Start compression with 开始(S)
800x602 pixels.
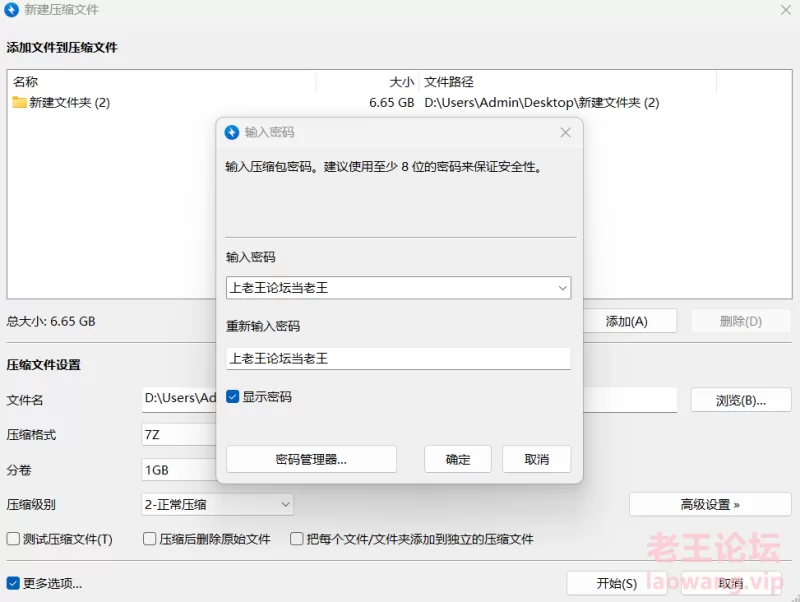[617, 583]
